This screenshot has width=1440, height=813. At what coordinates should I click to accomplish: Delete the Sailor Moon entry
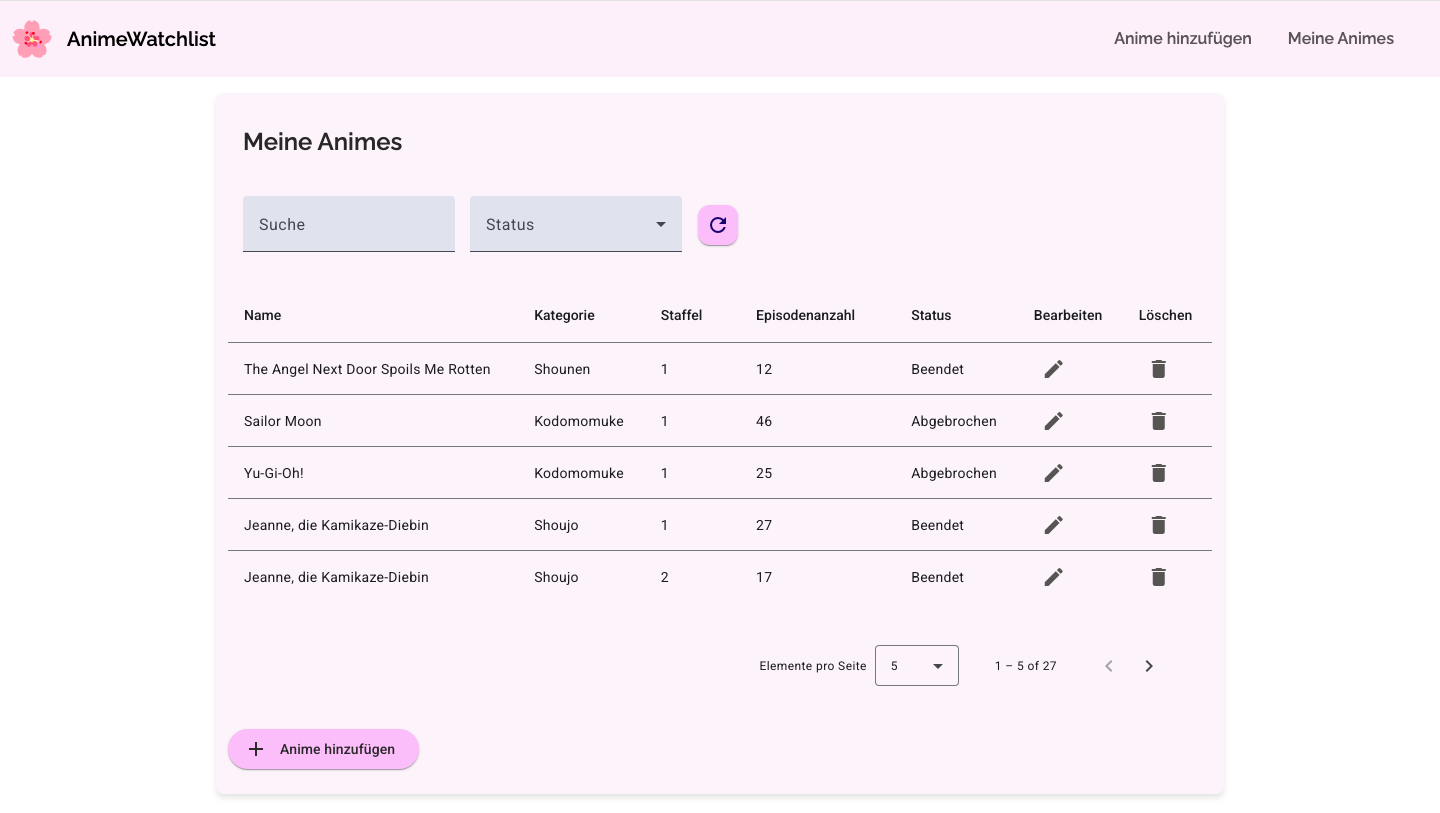tap(1158, 421)
